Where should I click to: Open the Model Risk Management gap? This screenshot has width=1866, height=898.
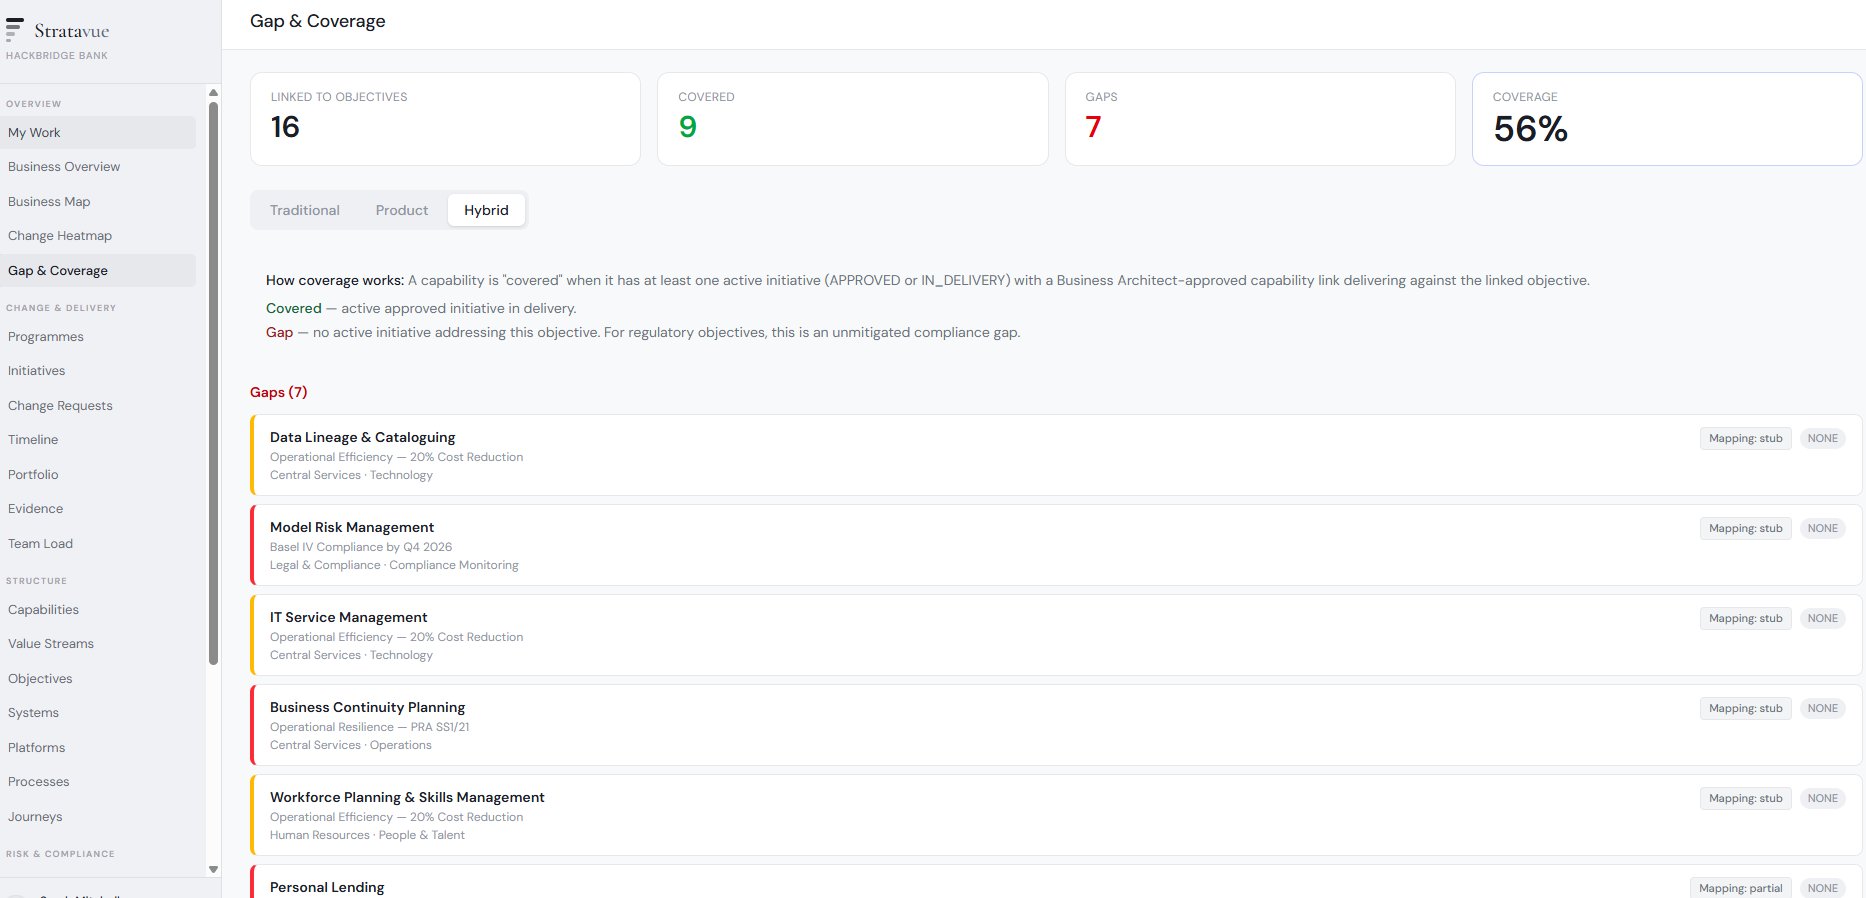(x=352, y=528)
